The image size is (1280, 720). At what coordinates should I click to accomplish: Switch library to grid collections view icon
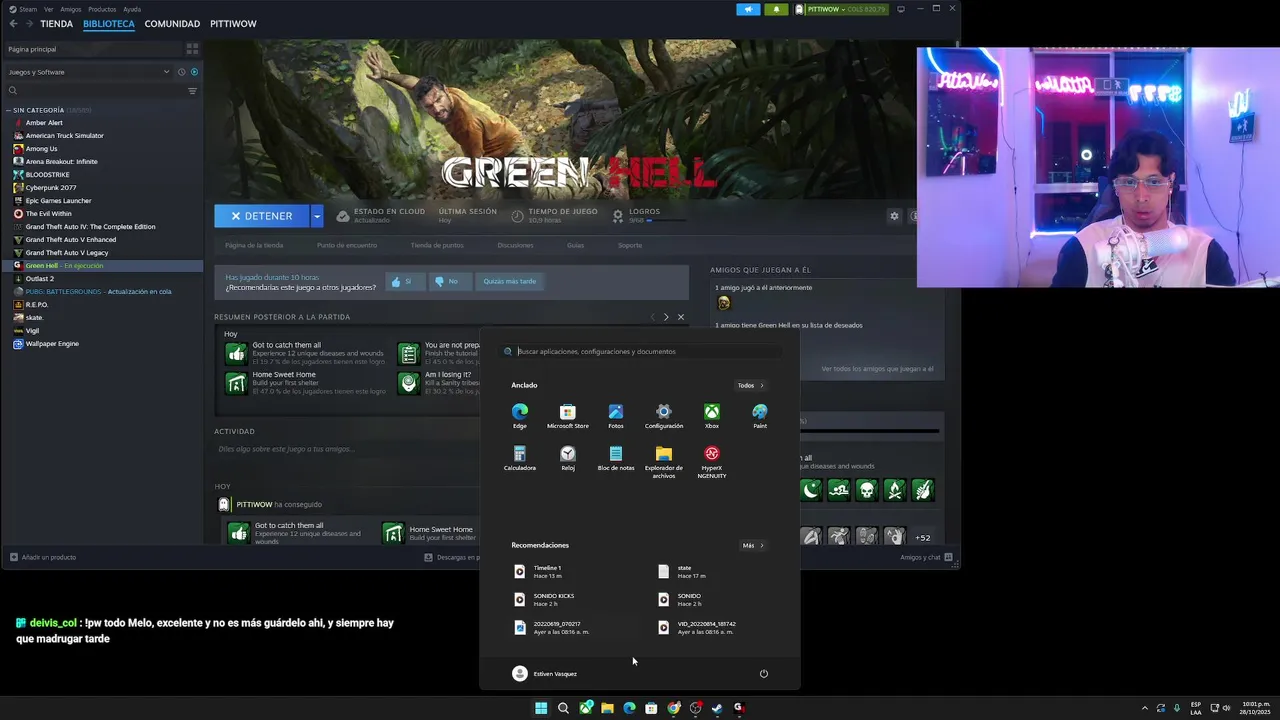pyautogui.click(x=192, y=48)
